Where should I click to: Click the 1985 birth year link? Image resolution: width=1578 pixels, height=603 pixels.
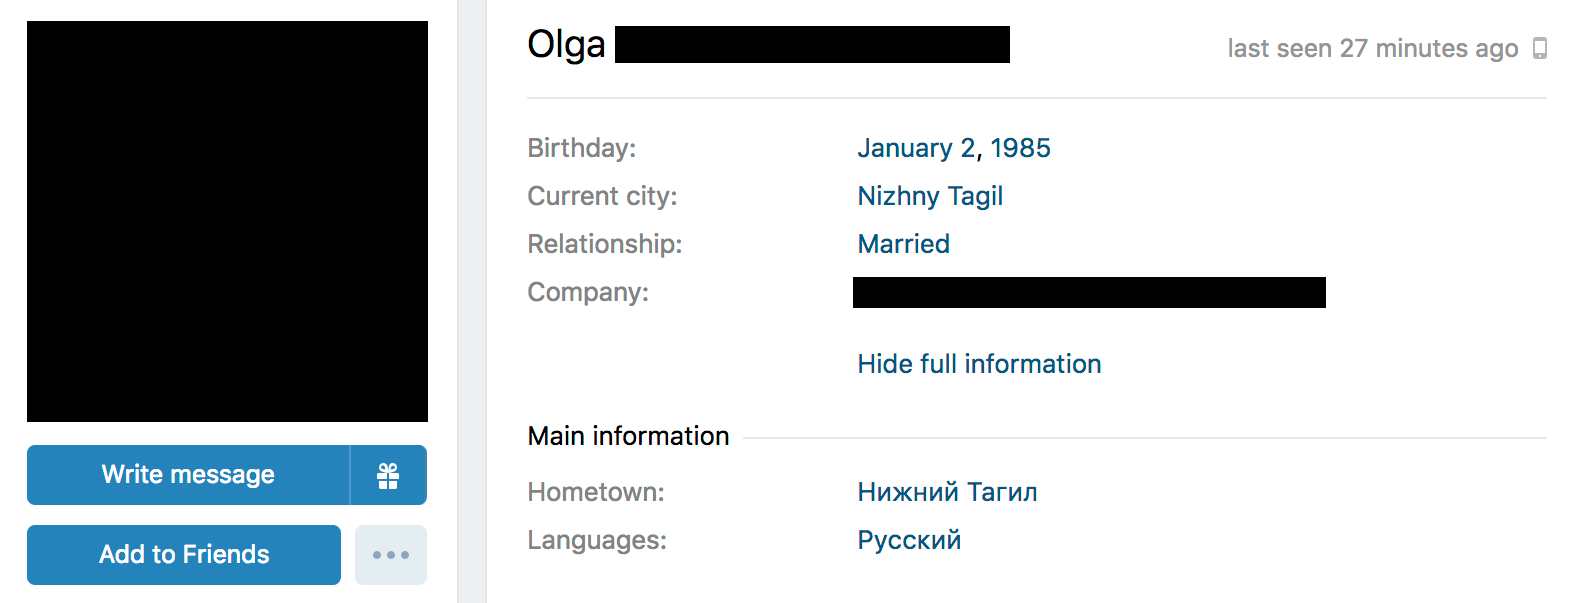(1020, 148)
